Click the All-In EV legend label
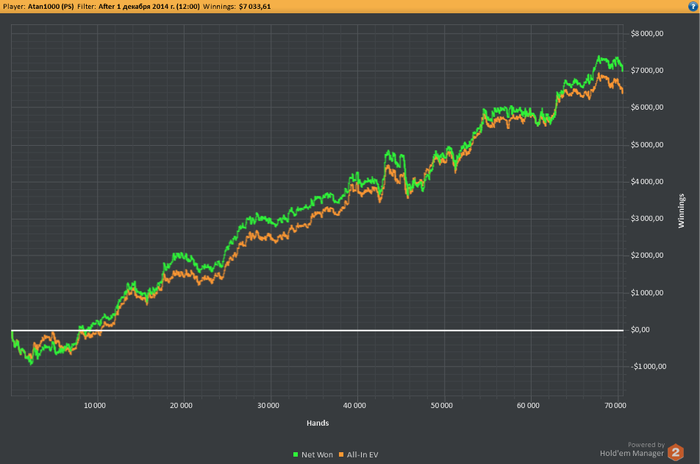 (362, 455)
